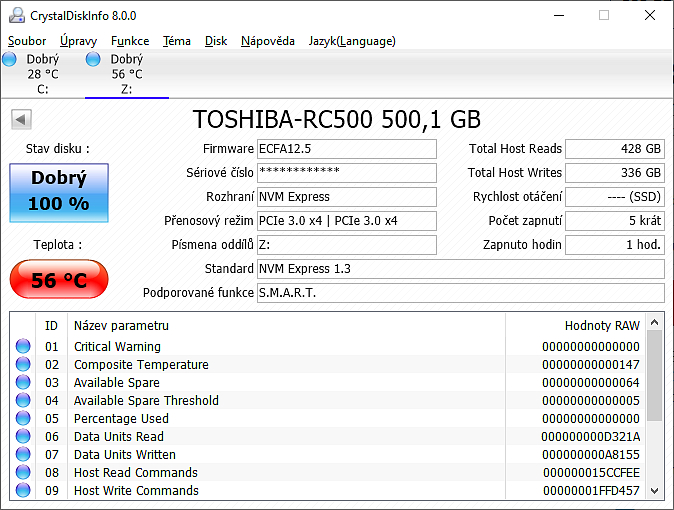Select the C: disk tab showing 28 °C

[43, 74]
